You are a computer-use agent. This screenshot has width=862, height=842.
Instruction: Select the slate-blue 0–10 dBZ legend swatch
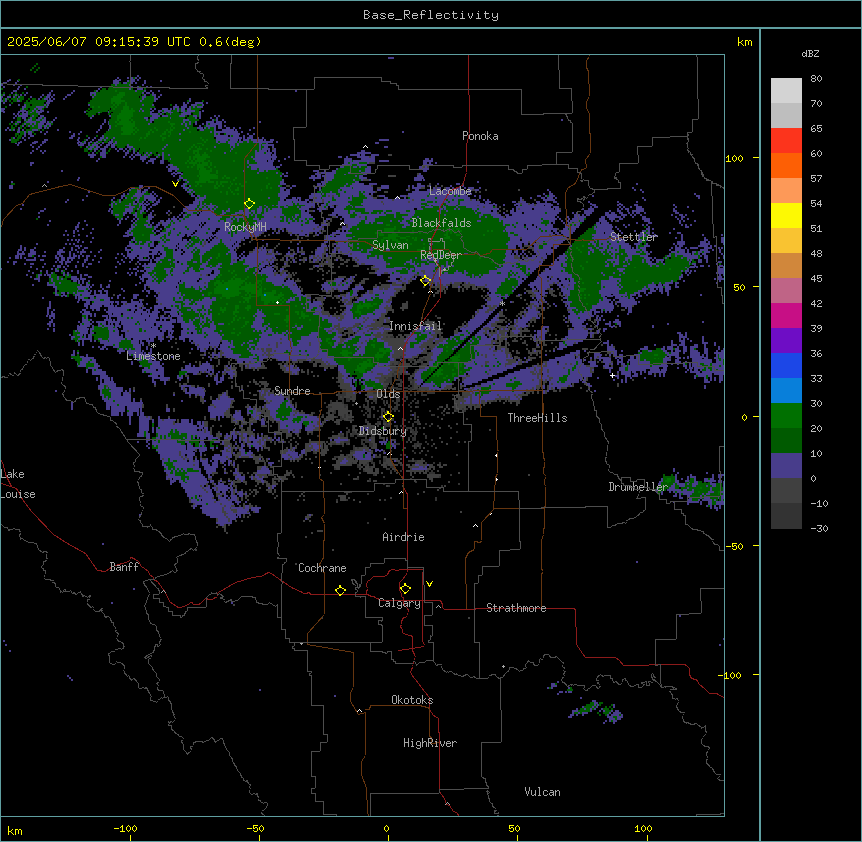pyautogui.click(x=786, y=466)
